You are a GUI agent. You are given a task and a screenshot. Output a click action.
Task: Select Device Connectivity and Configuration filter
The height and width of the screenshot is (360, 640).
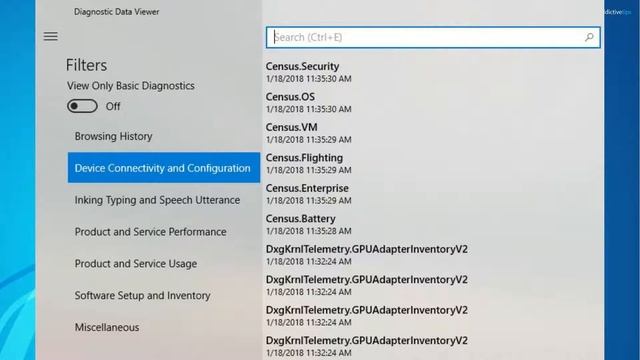164,168
